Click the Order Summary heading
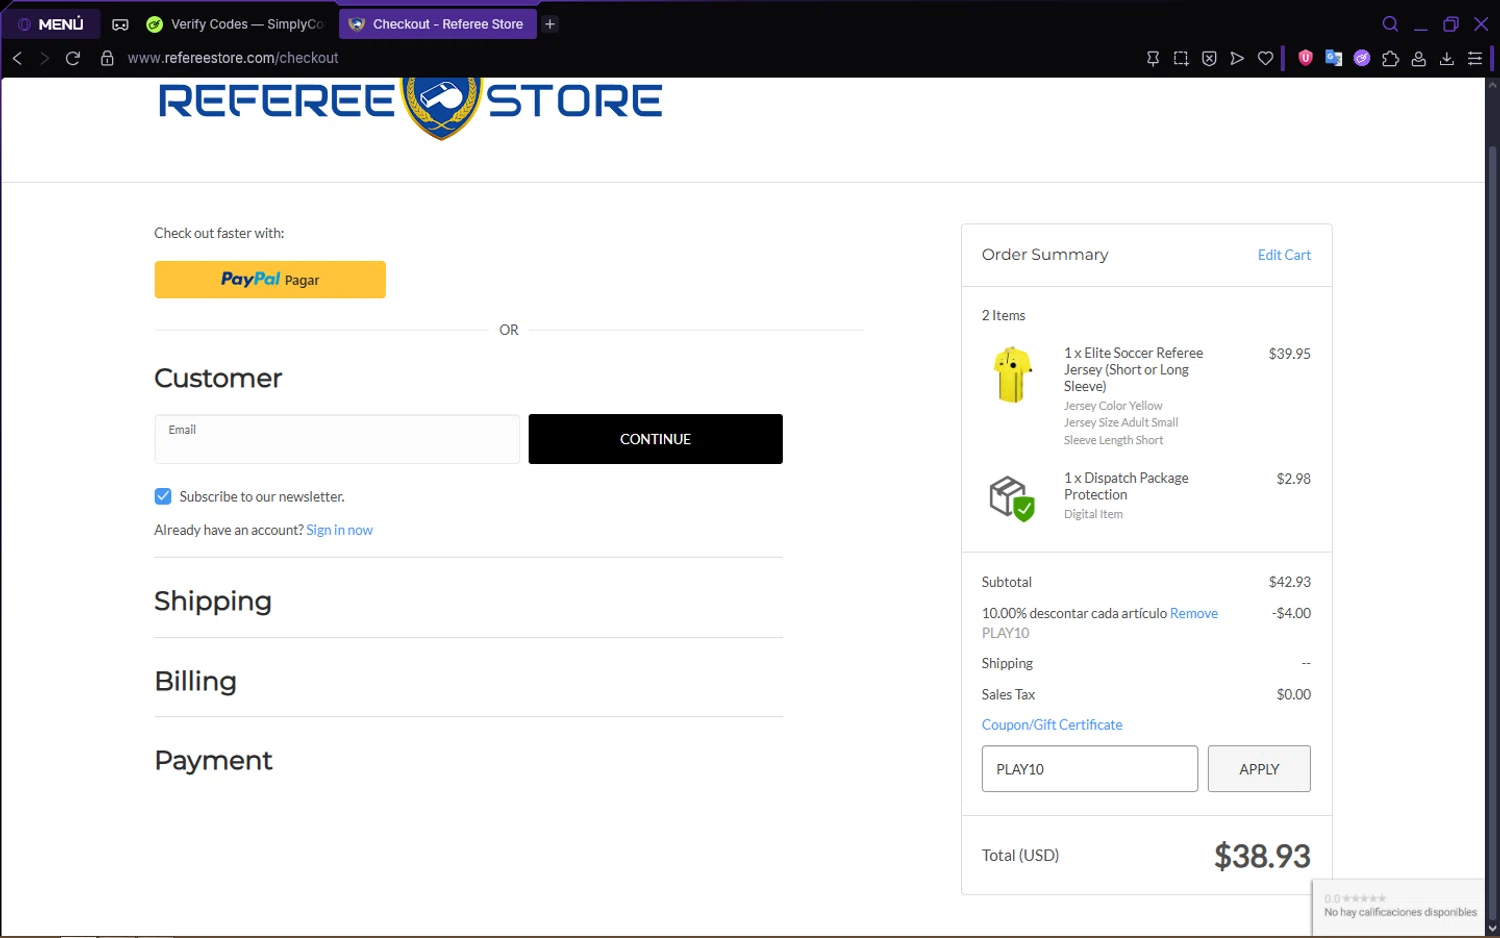Viewport: 1500px width, 938px height. [x=1045, y=254]
